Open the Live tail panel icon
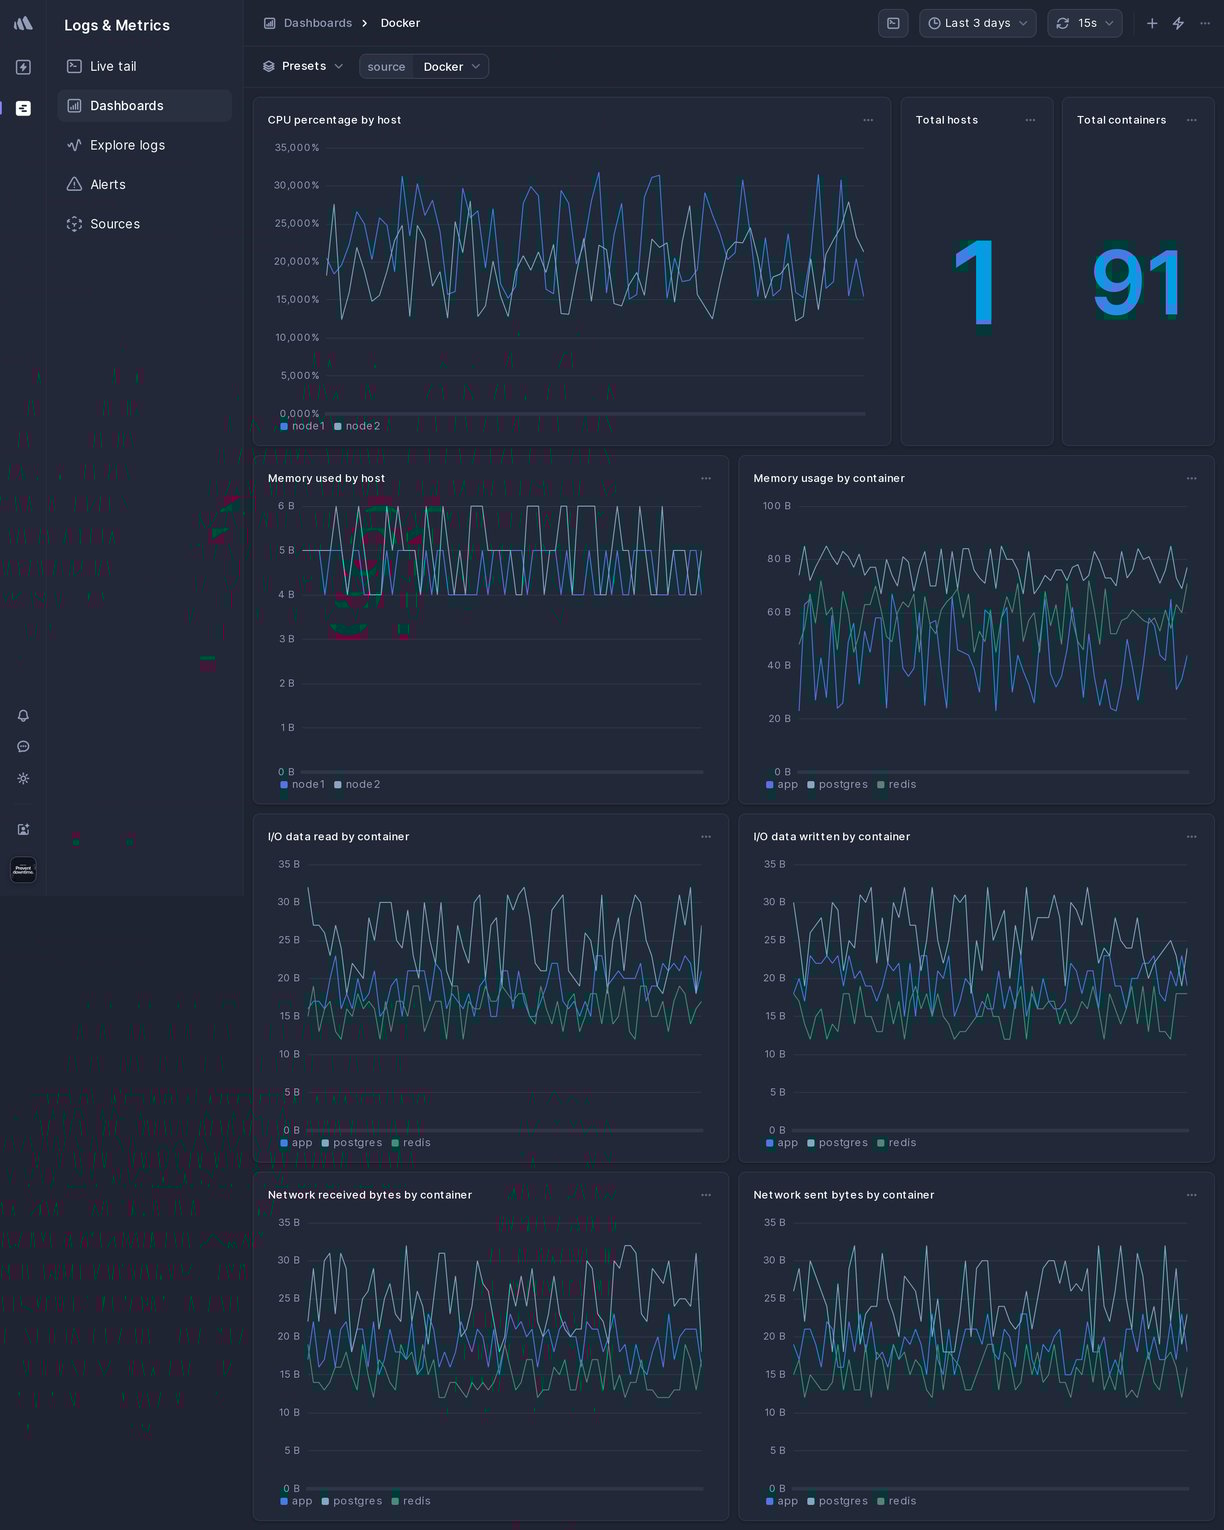The image size is (1224, 1530). [72, 66]
